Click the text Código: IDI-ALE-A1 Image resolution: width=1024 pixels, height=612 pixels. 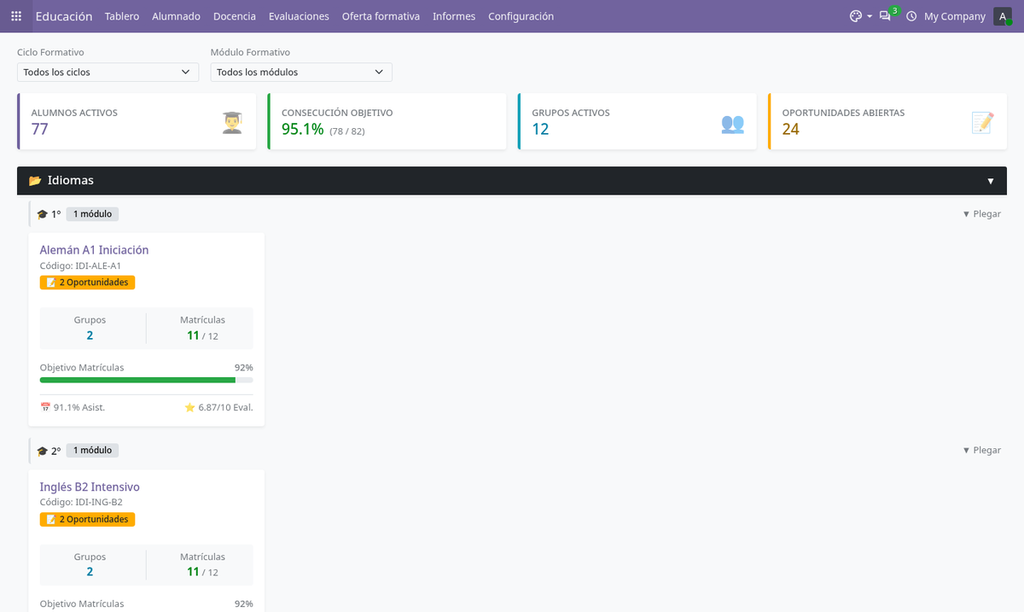pyautogui.click(x=80, y=266)
